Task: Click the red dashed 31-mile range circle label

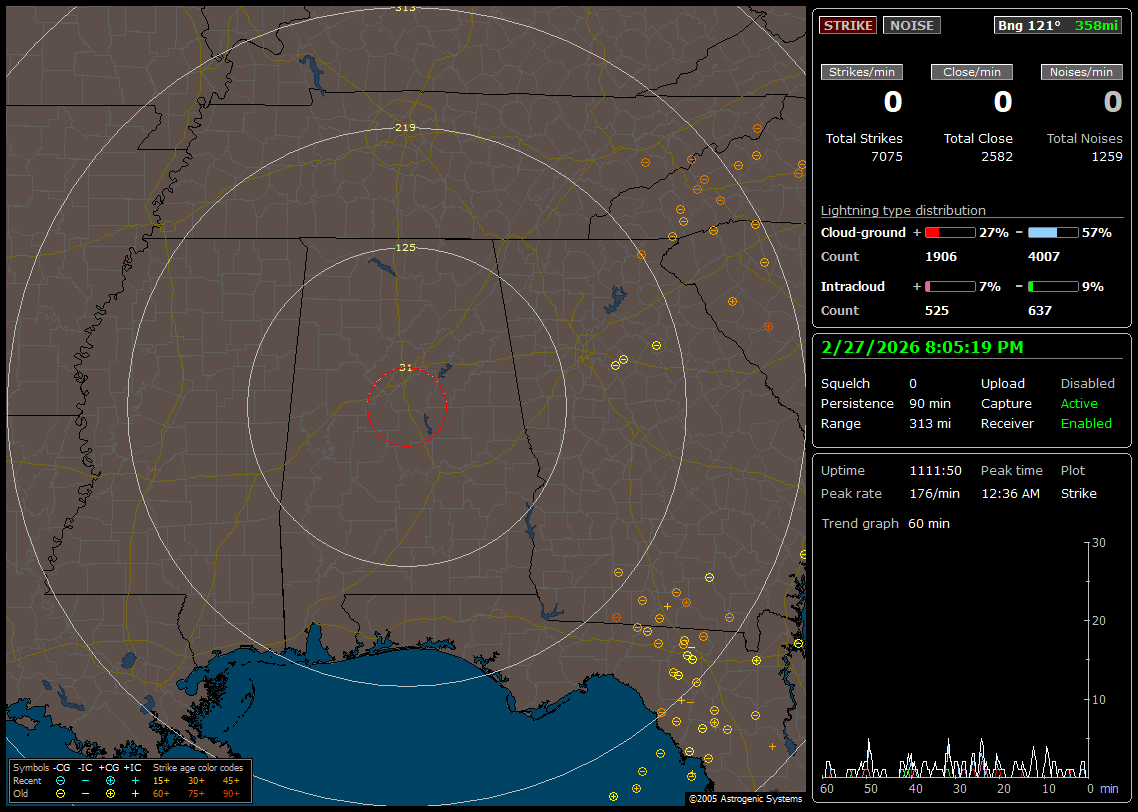Action: click(405, 367)
